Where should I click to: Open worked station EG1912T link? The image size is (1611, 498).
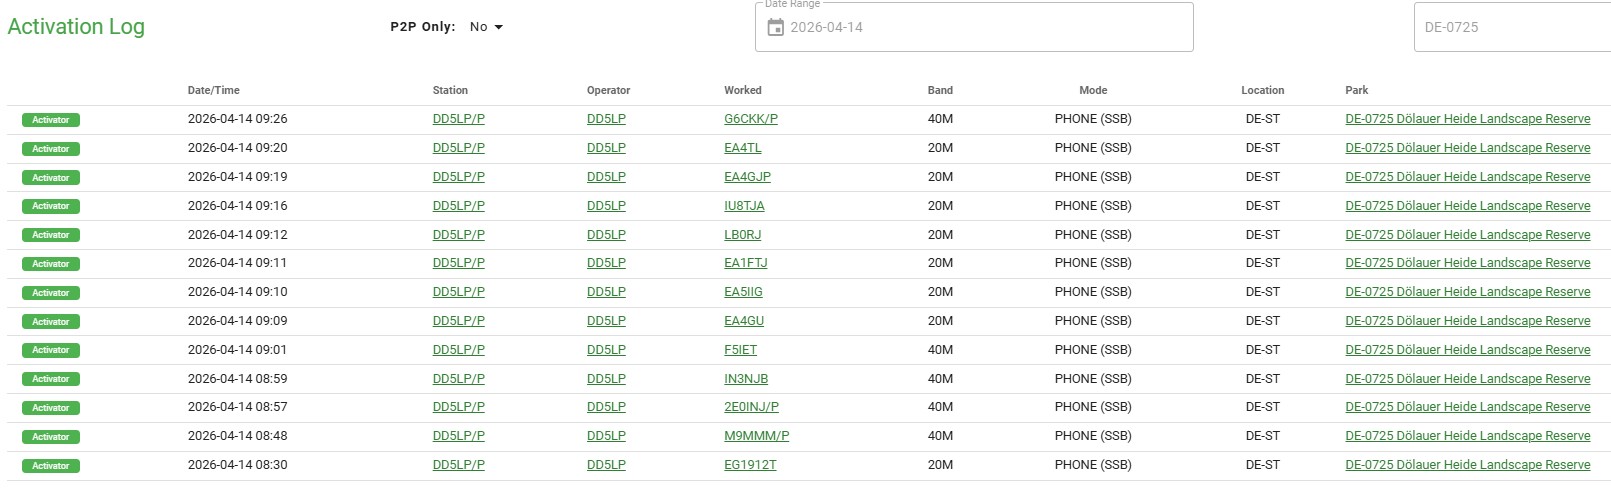750,465
